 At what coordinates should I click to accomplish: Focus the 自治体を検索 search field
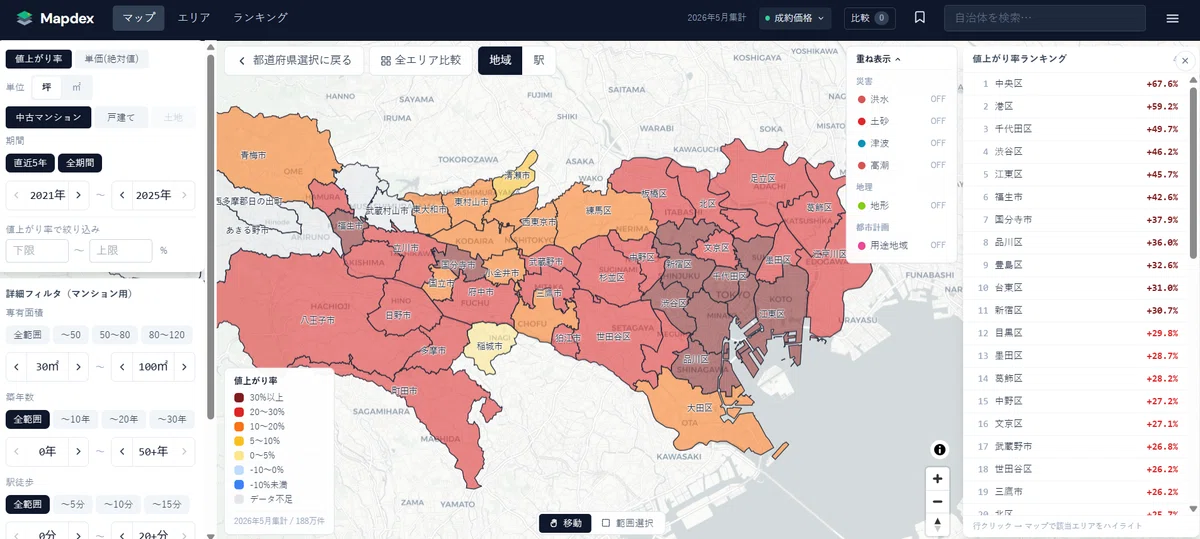(x=1044, y=18)
